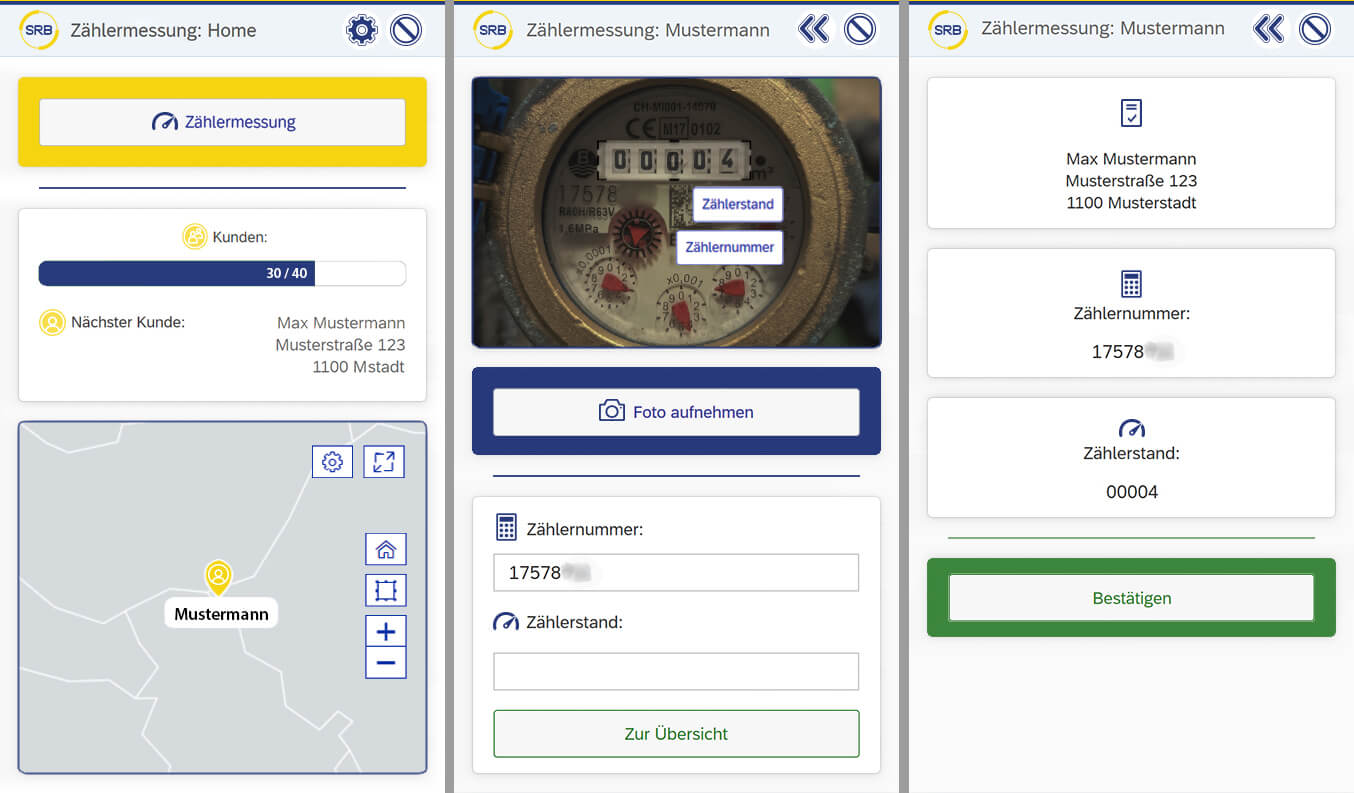This screenshot has width=1354, height=793.
Task: Select the 00004 Zählerstand value
Action: [x=1131, y=492]
